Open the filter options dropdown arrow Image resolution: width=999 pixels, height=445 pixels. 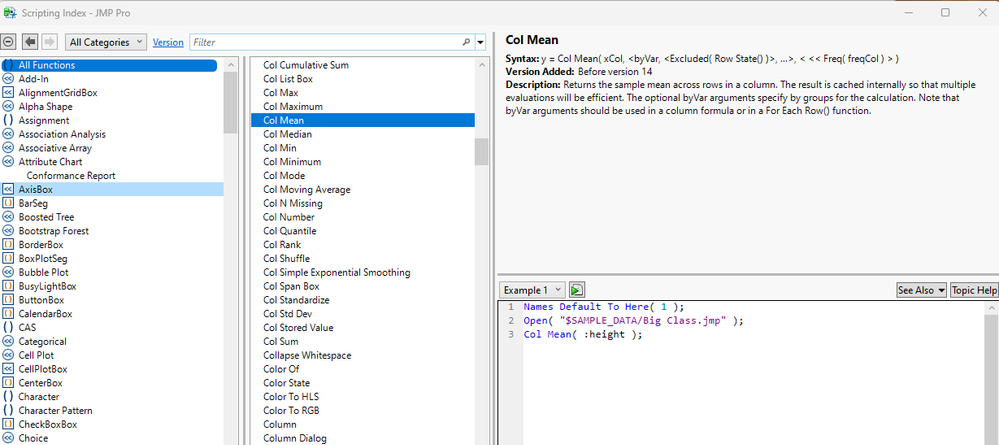[x=480, y=42]
